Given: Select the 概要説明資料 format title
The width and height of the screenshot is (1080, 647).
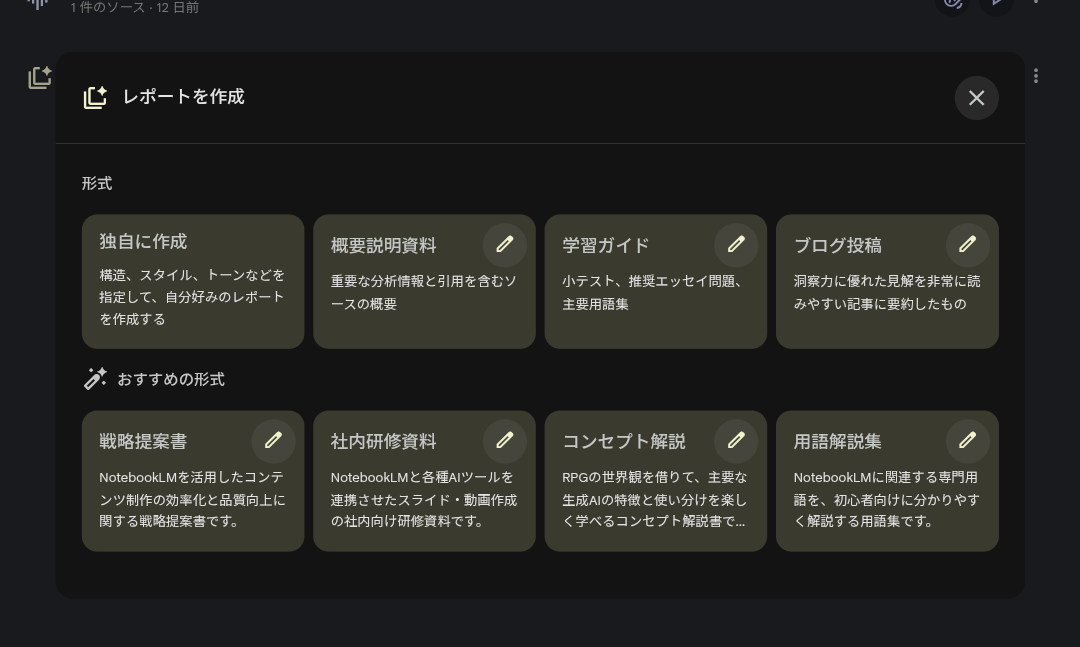Looking at the screenshot, I should pyautogui.click(x=383, y=246).
